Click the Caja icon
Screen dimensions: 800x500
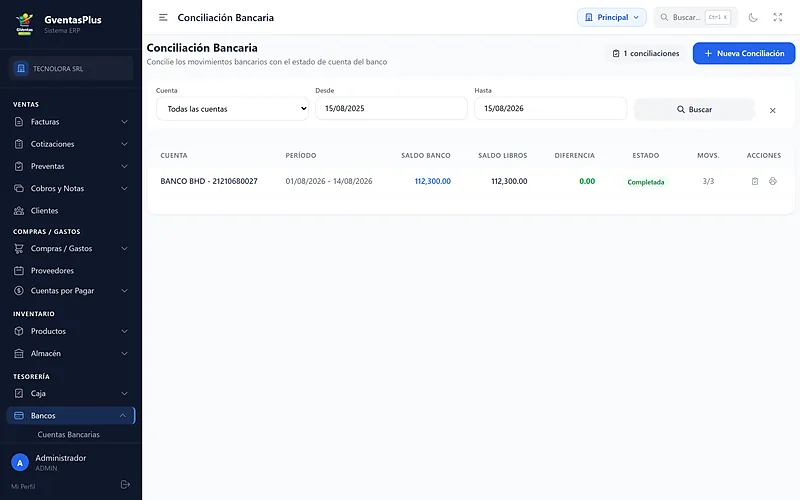click(x=19, y=393)
